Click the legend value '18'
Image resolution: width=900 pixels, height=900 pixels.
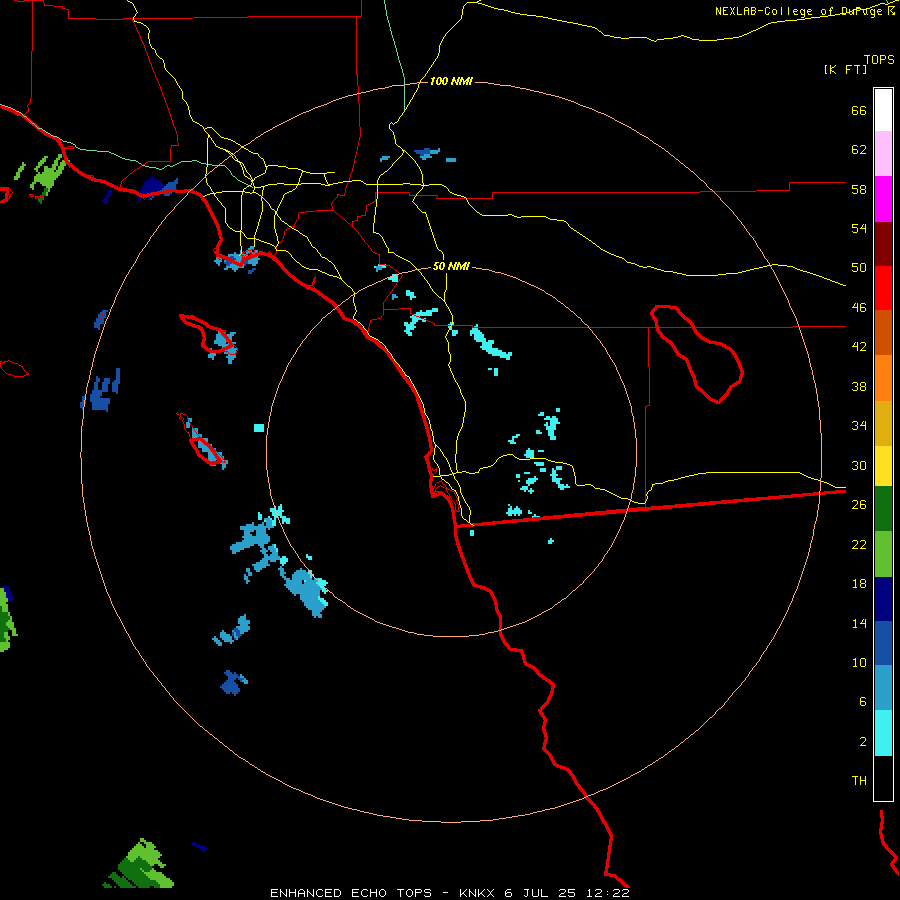(x=859, y=584)
